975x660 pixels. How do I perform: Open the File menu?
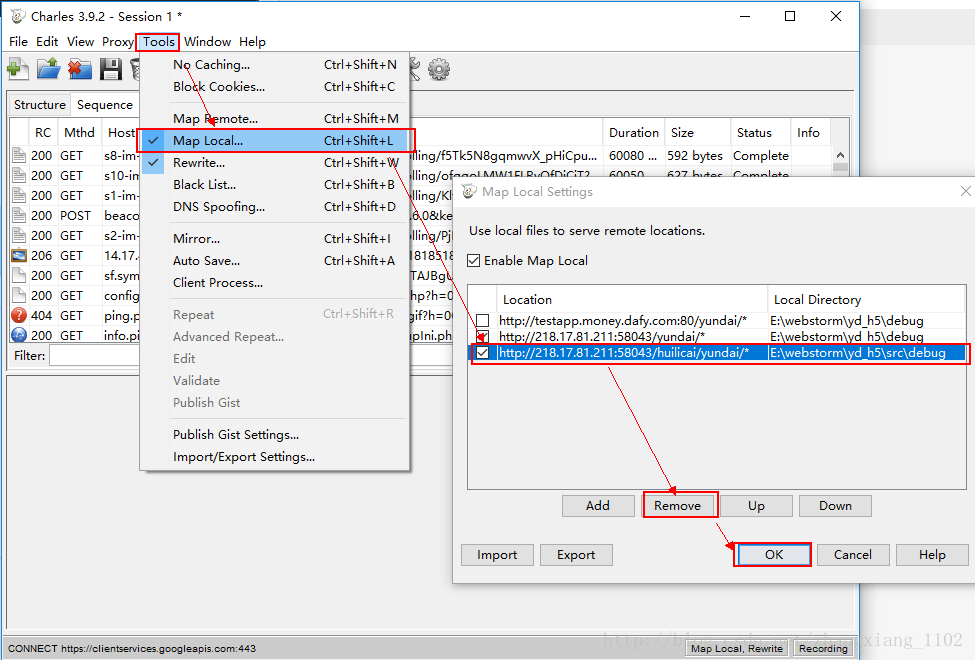coord(18,42)
